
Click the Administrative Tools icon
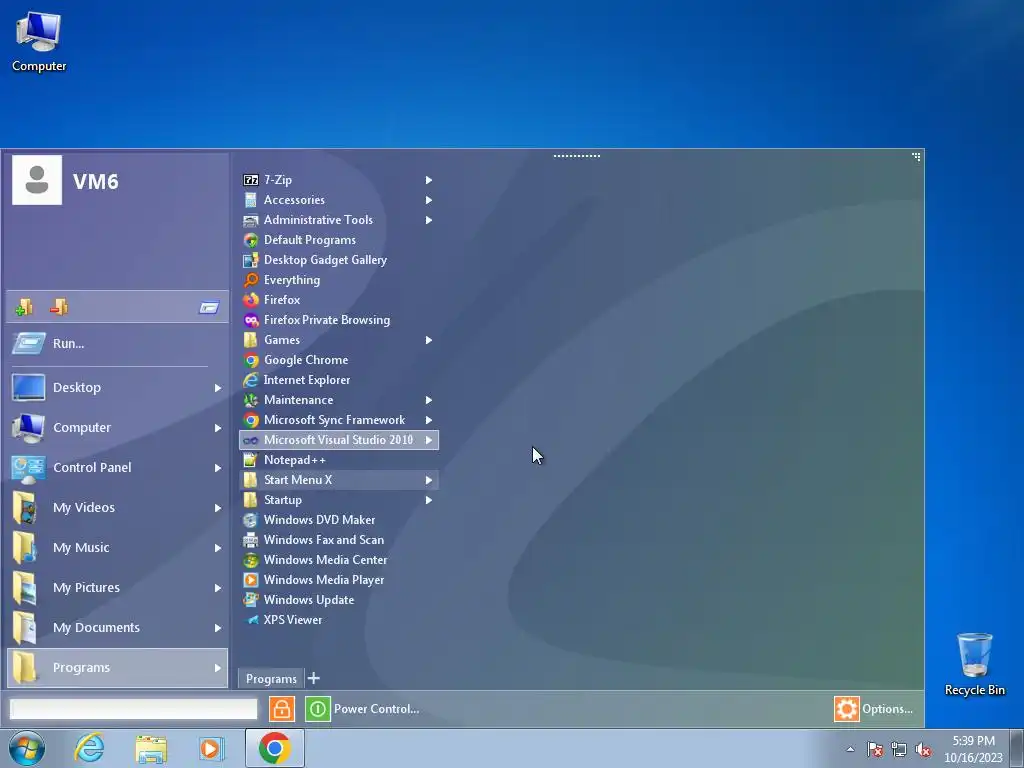(x=251, y=220)
